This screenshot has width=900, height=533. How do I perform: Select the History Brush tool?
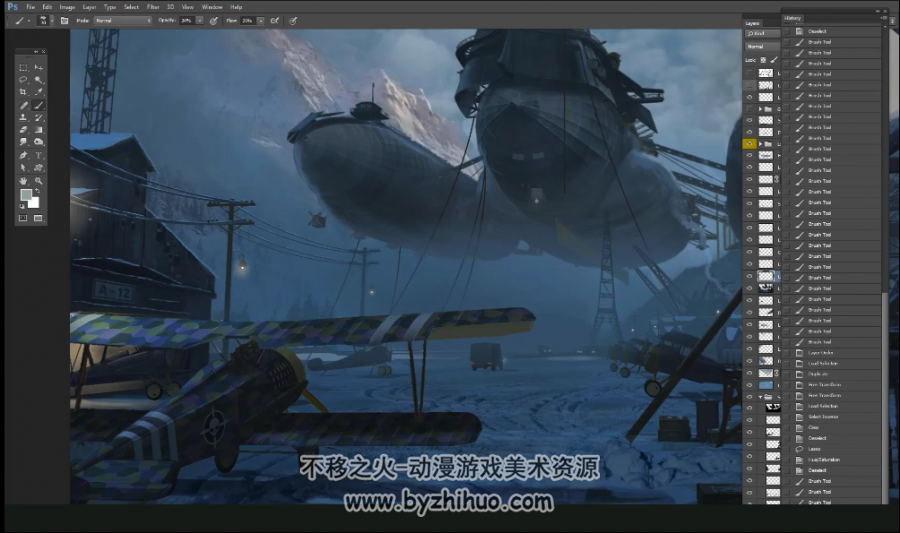tap(38, 118)
